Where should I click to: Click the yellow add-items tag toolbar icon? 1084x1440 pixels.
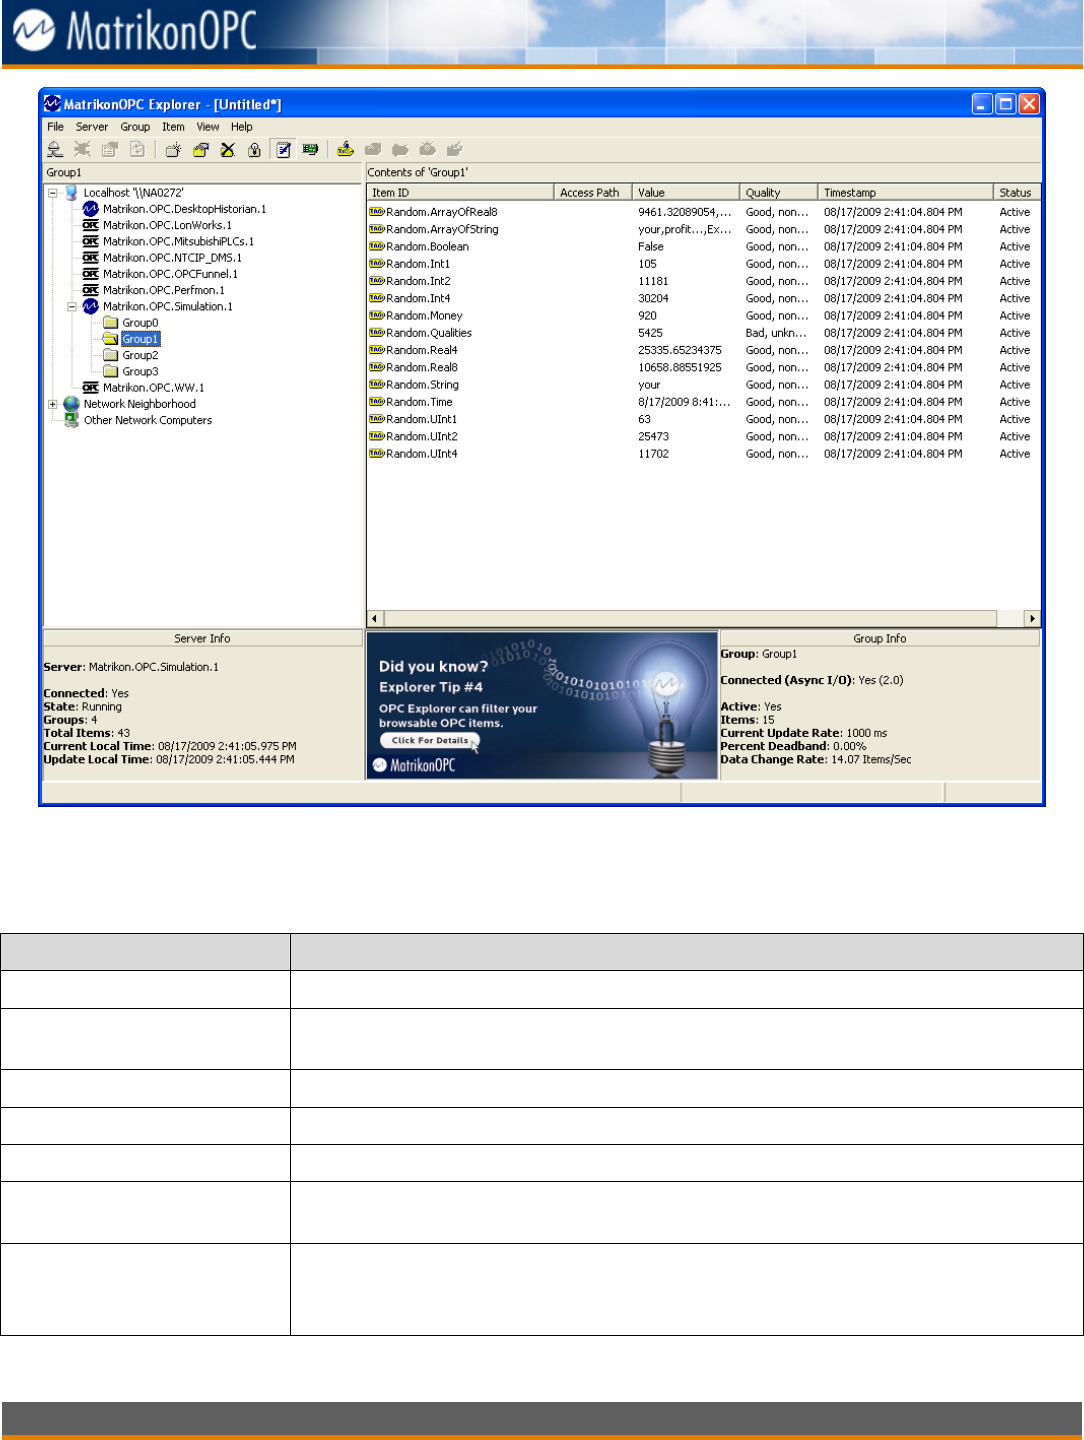[x=345, y=149]
